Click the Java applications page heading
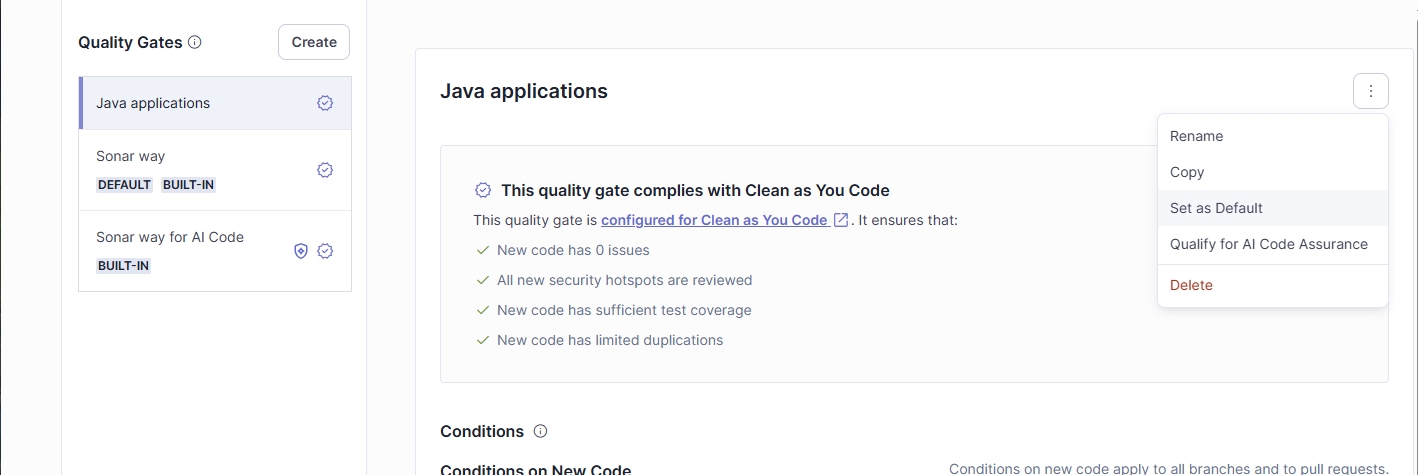 click(524, 91)
